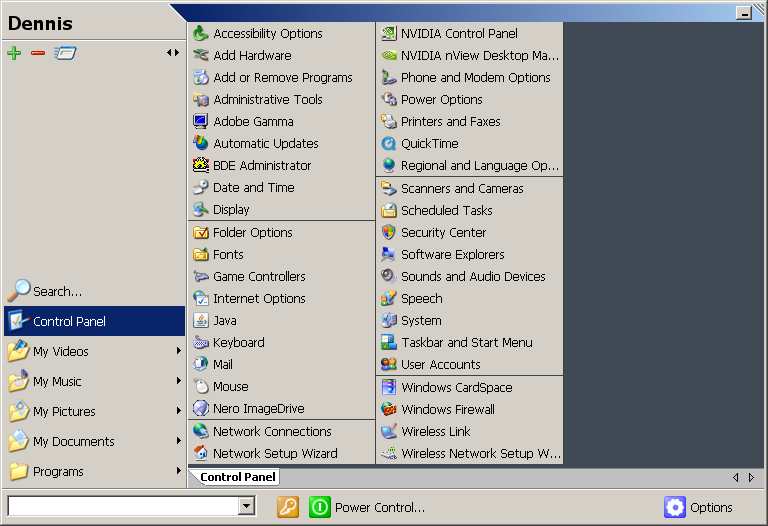The width and height of the screenshot is (768, 526).
Task: Click Network Connections entry
Action: coord(282,431)
